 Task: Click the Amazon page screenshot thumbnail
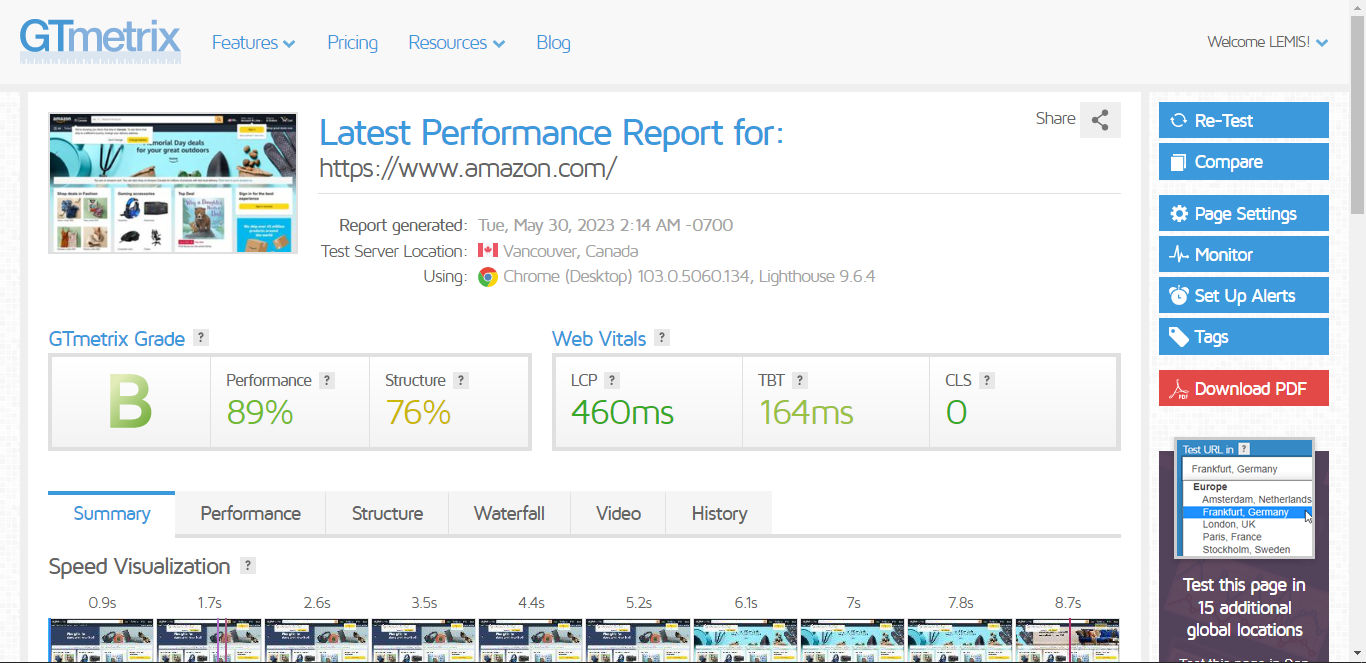tap(173, 183)
